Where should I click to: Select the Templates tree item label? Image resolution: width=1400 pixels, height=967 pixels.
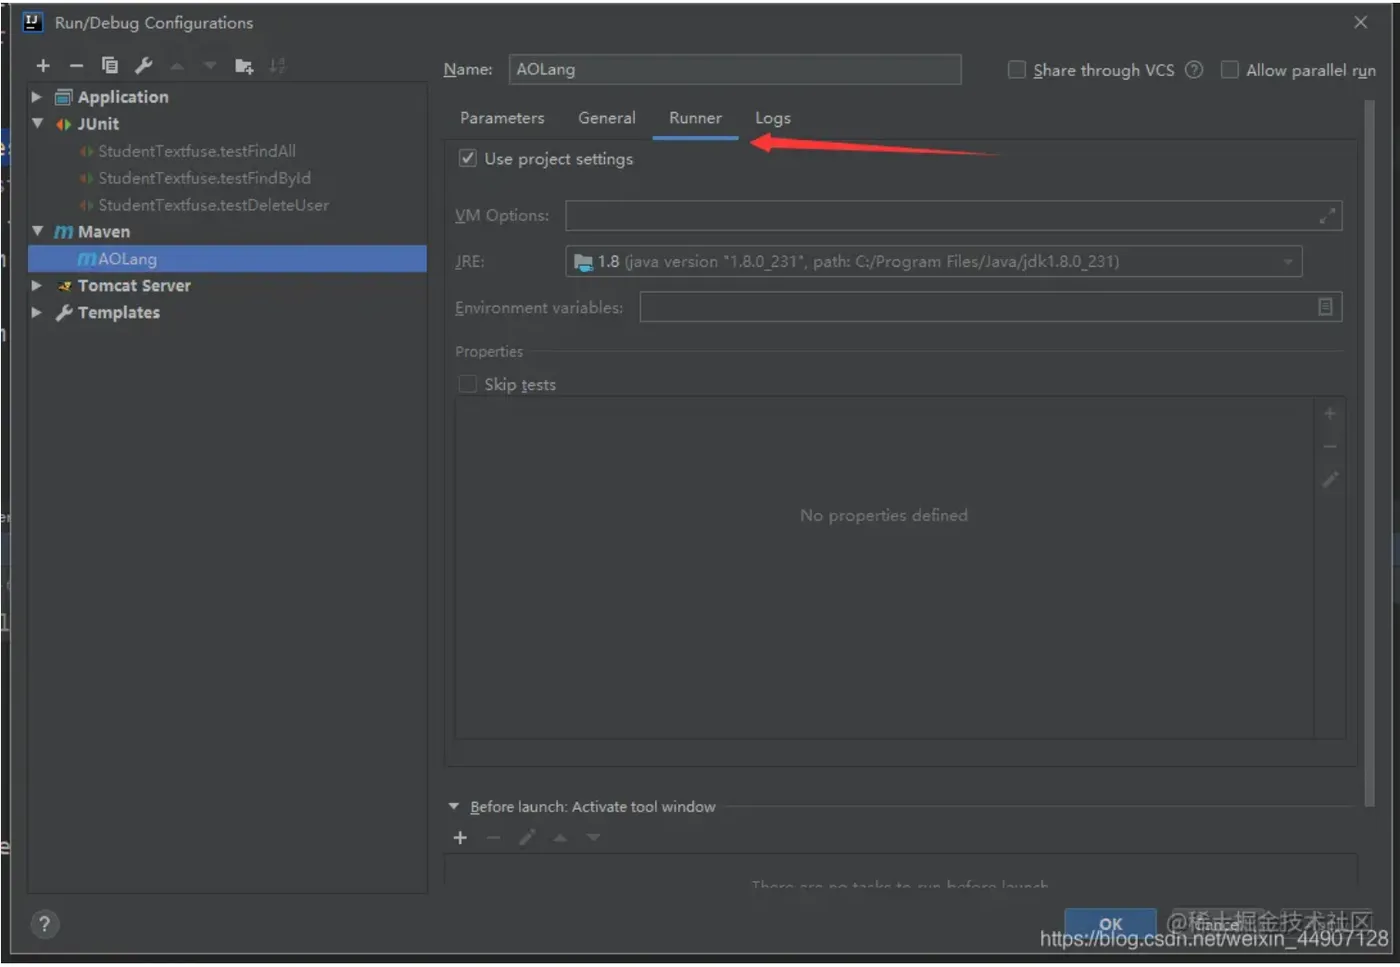click(119, 313)
